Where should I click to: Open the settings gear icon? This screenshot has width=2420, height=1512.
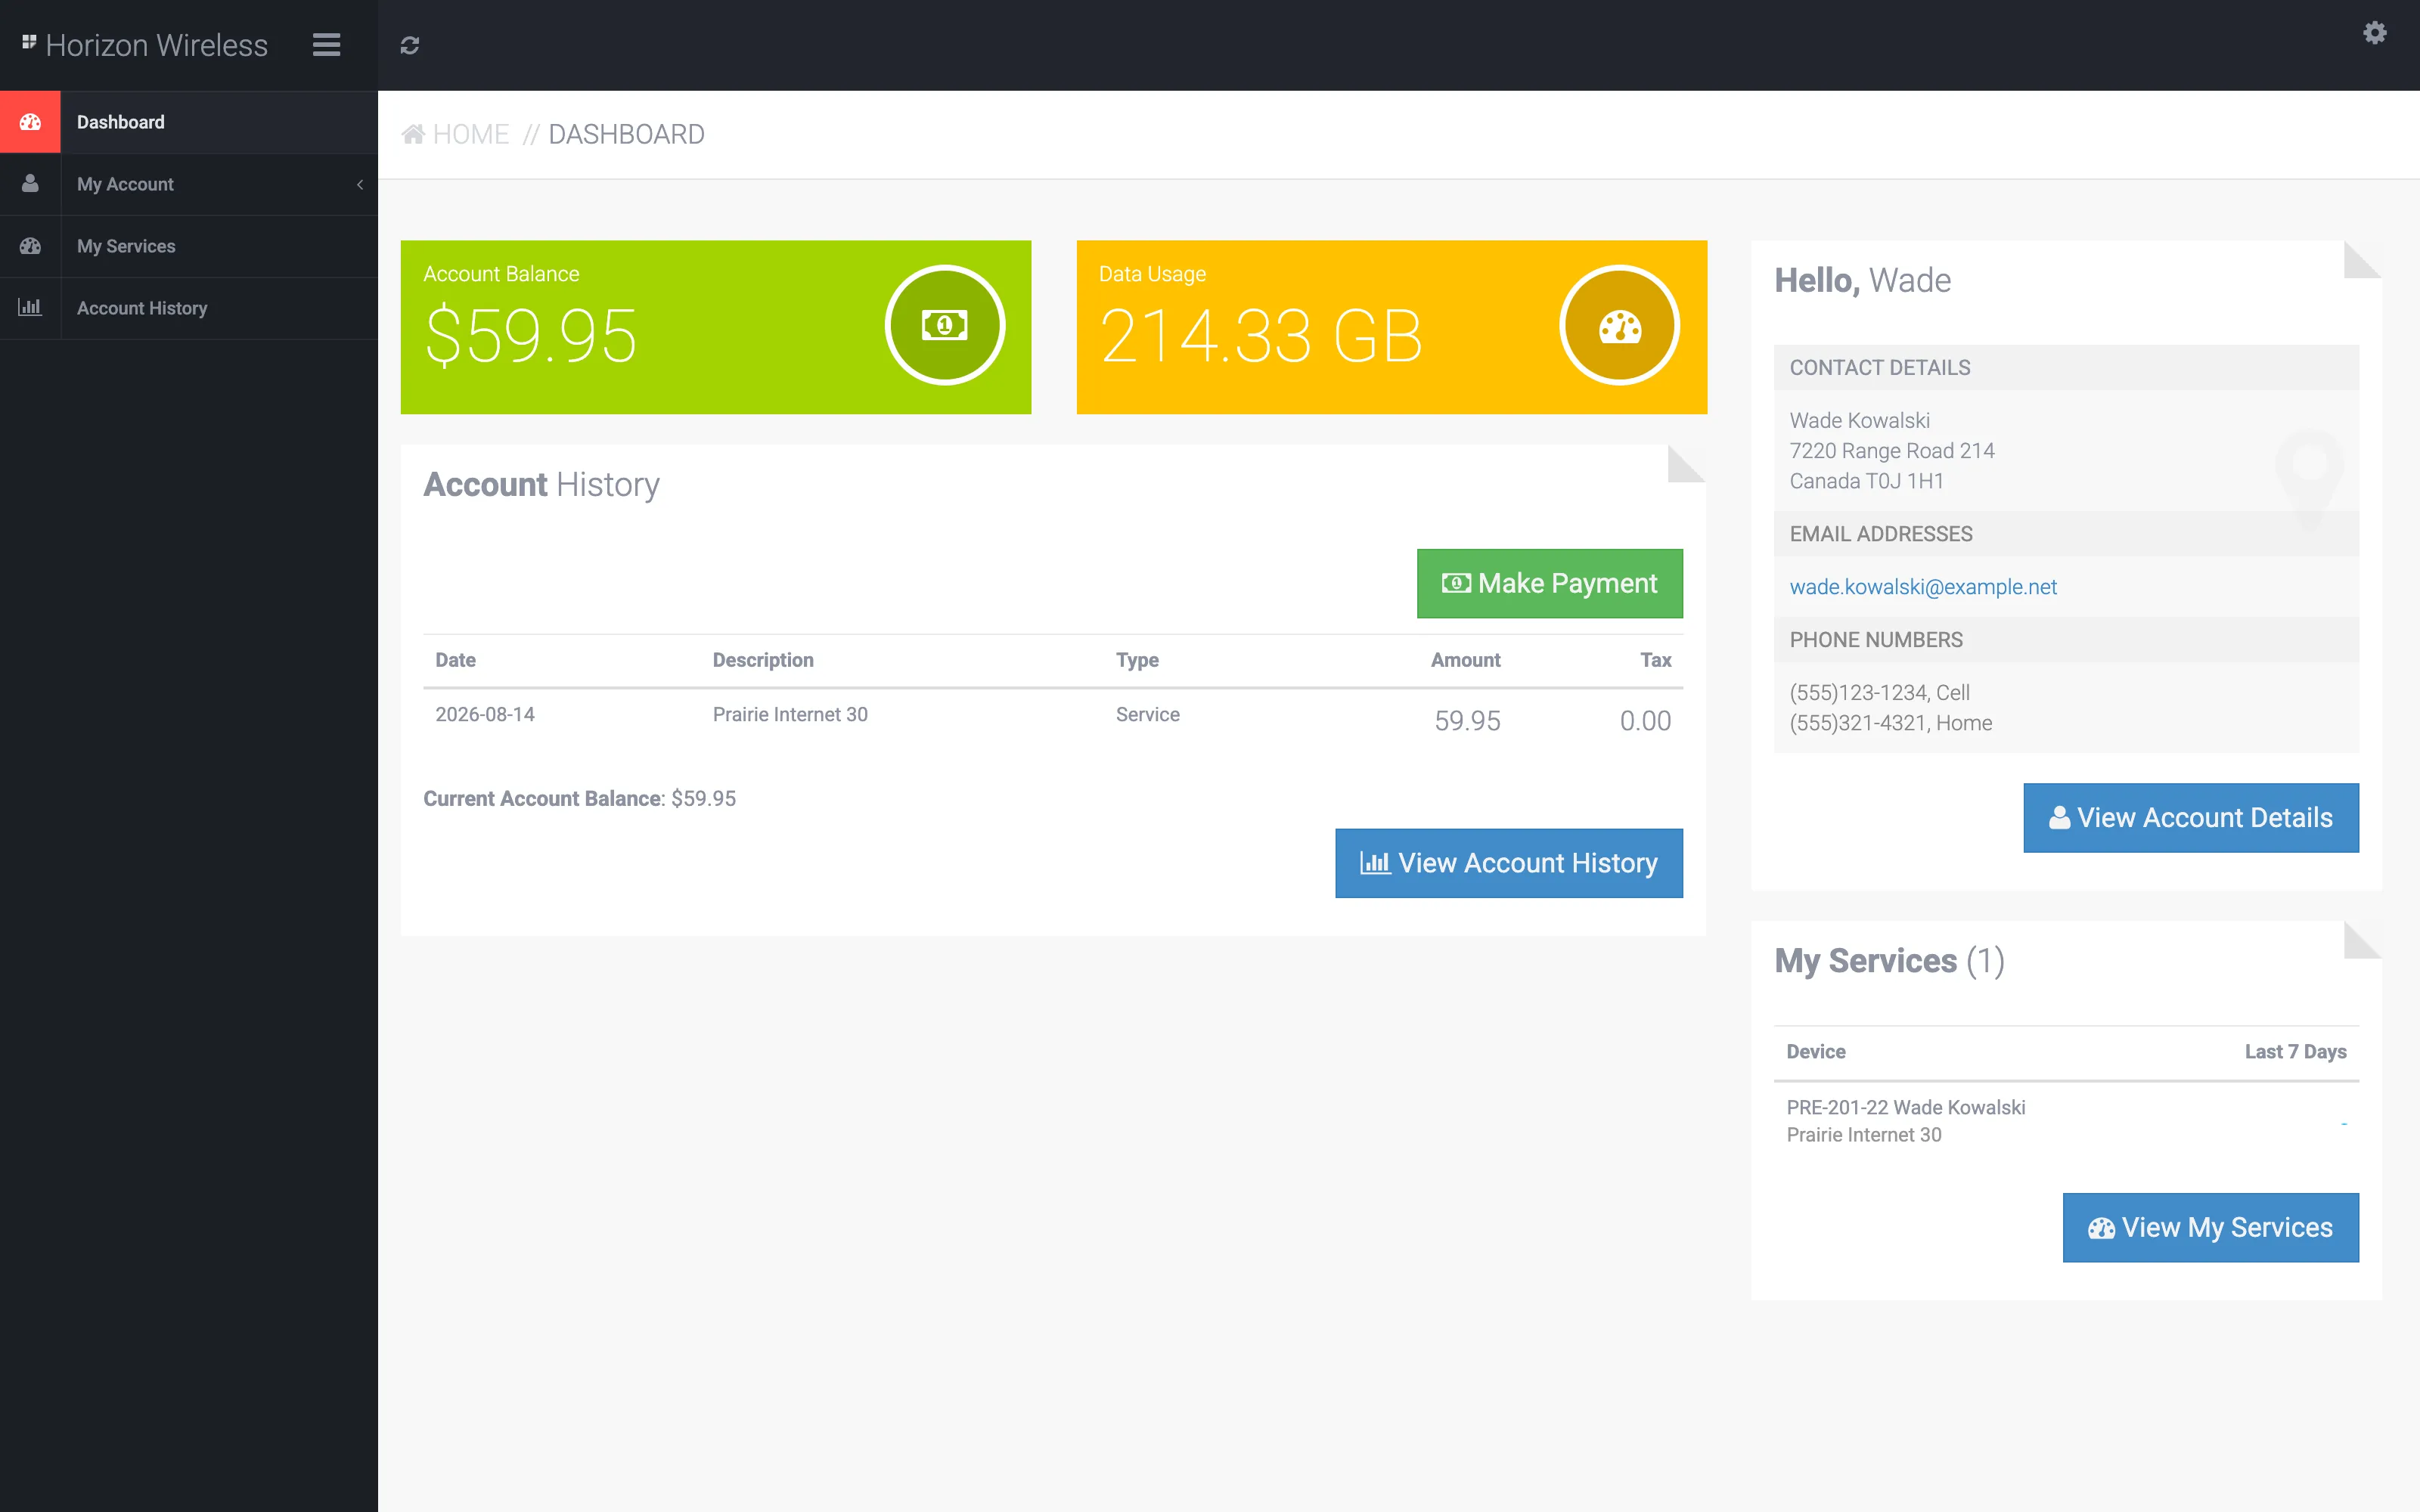click(2374, 33)
